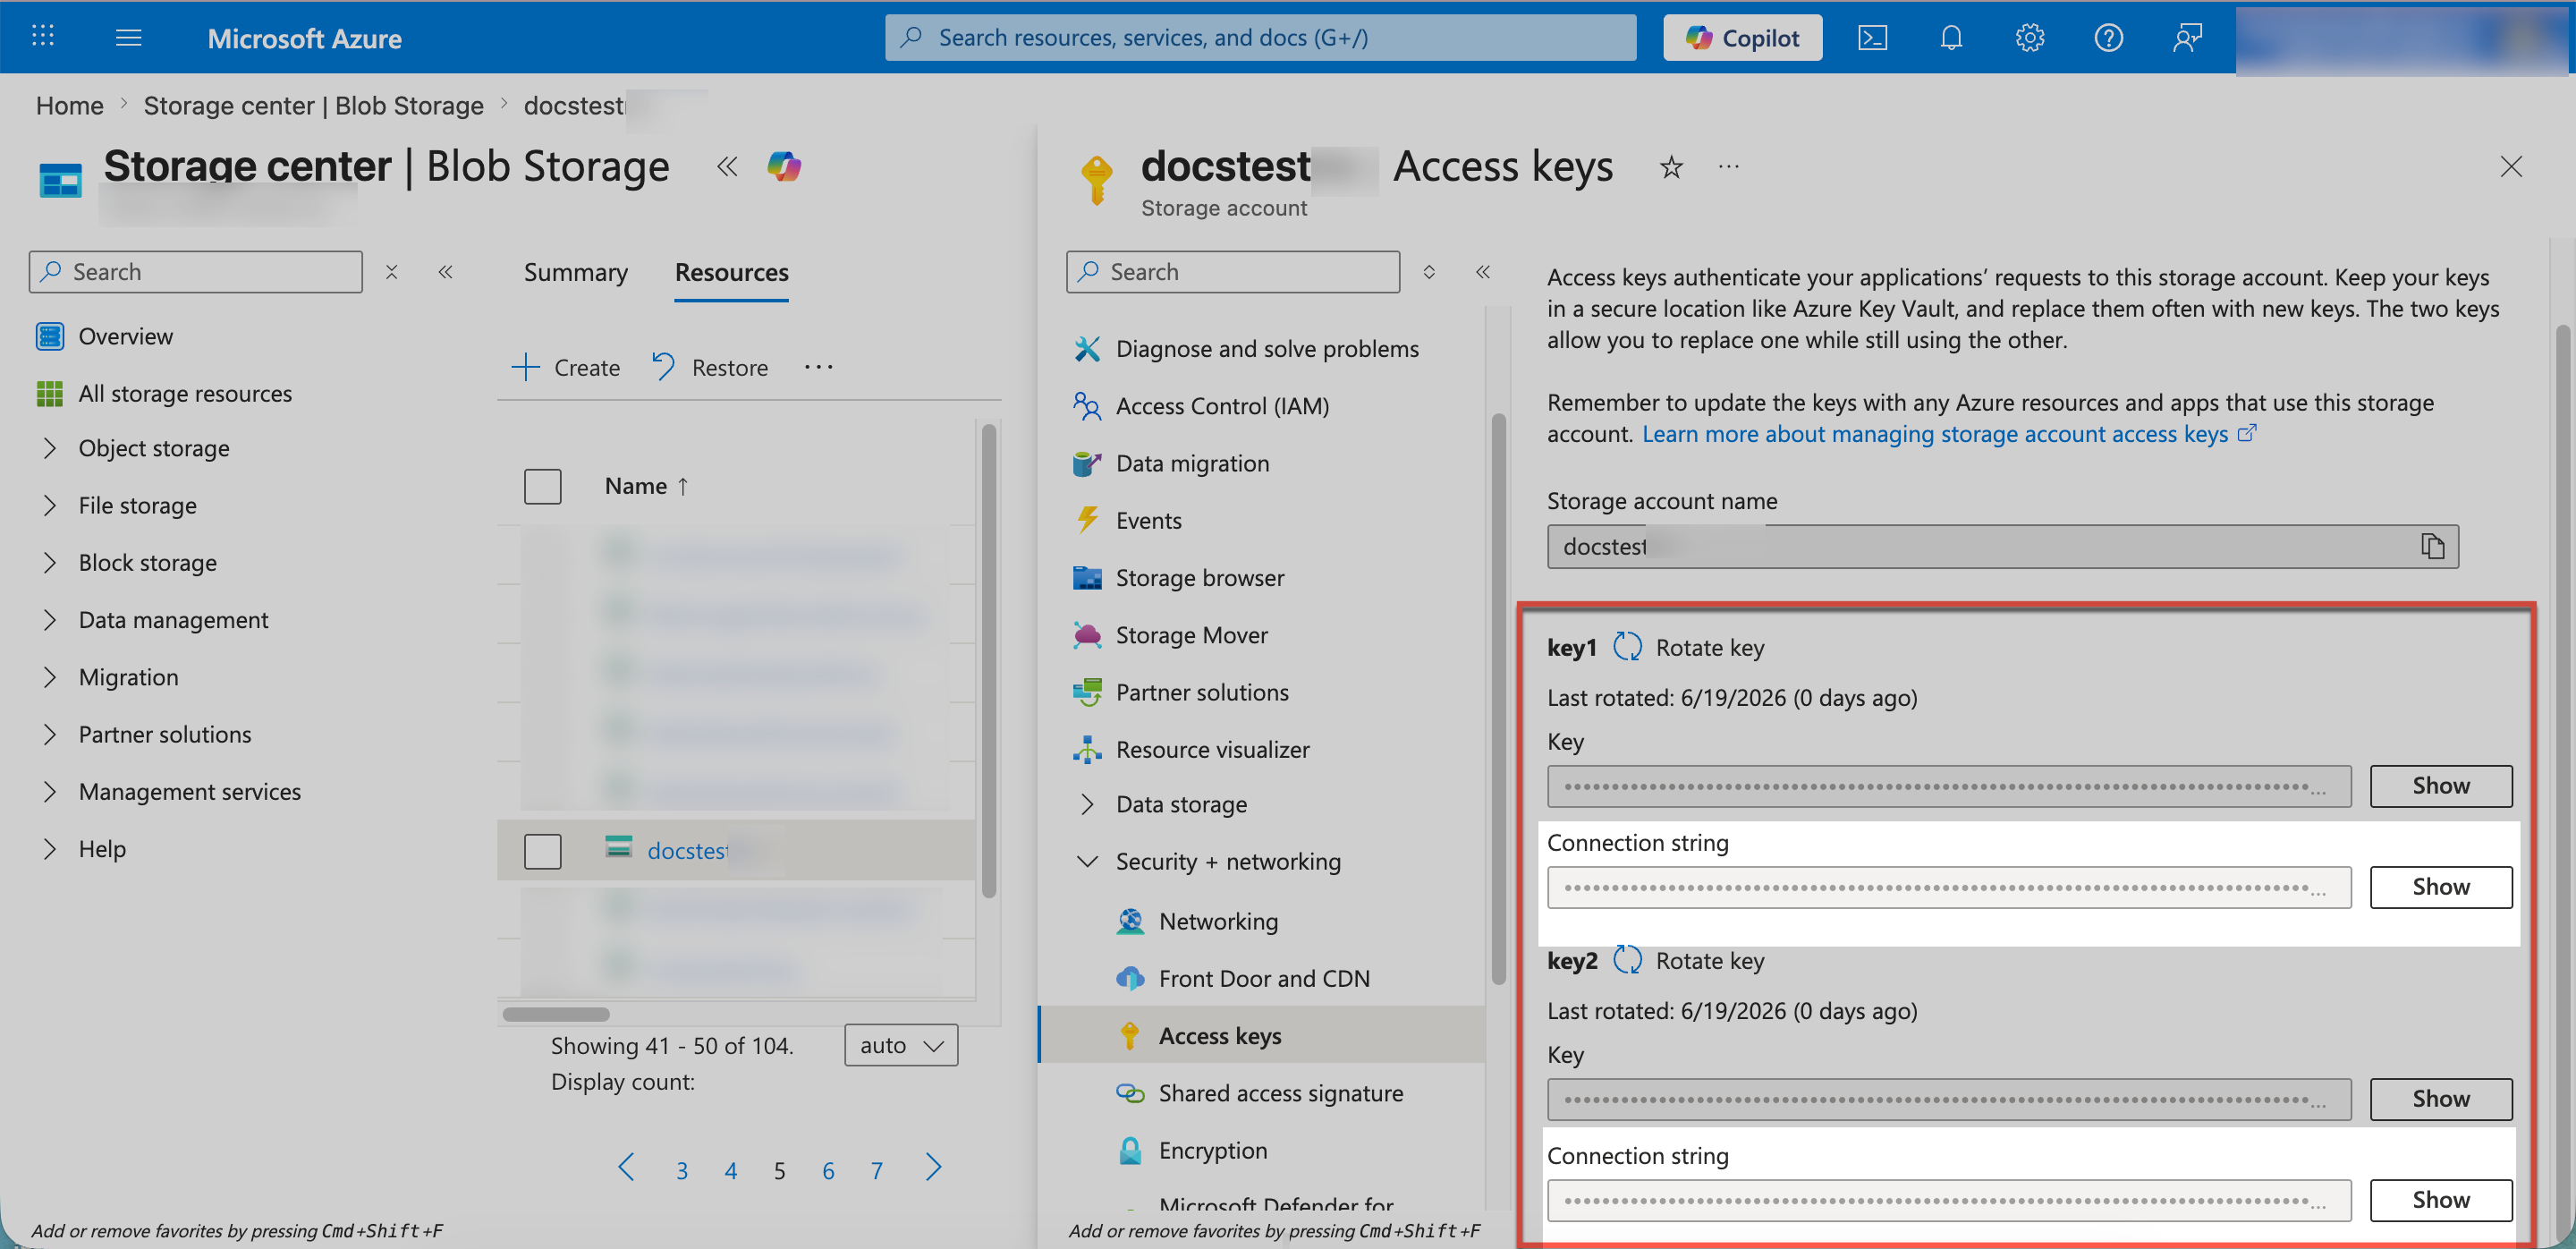The height and width of the screenshot is (1249, 2576).
Task: Open the managing storage account access keys link
Action: [1948, 434]
